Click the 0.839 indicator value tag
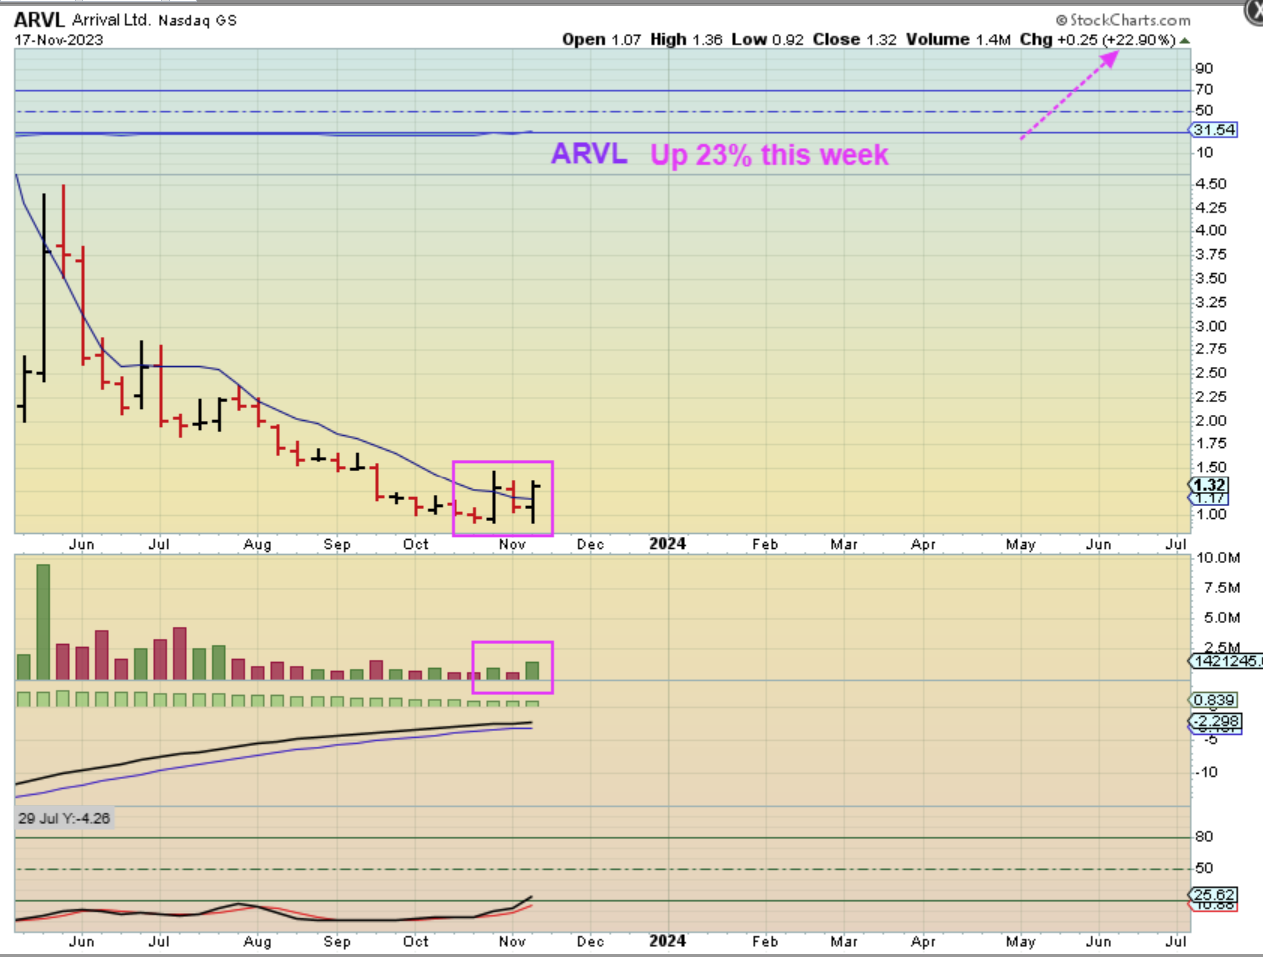Screen dimensions: 1263x957 point(1213,700)
